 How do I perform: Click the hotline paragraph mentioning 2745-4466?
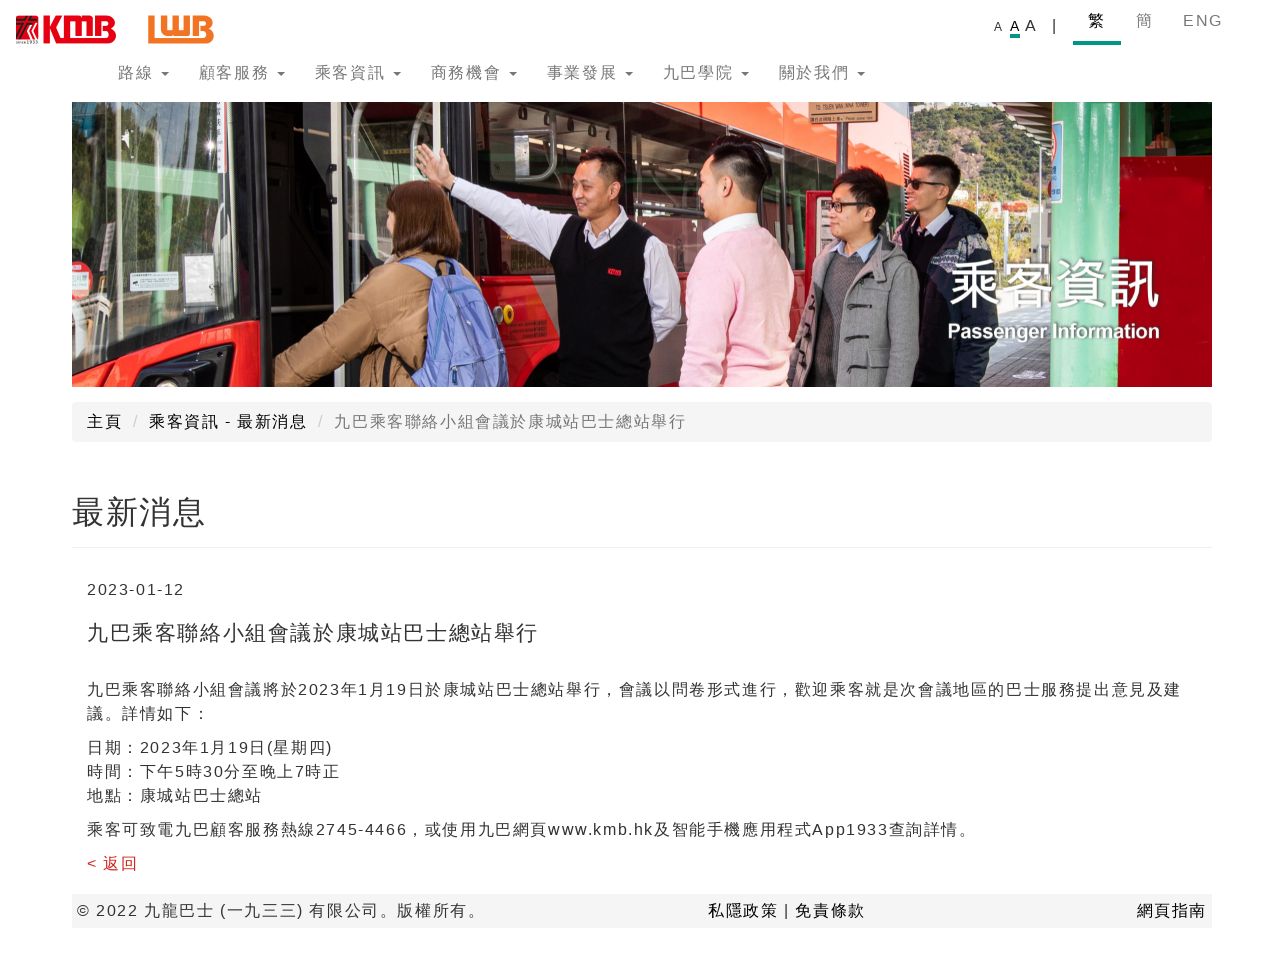coord(530,830)
